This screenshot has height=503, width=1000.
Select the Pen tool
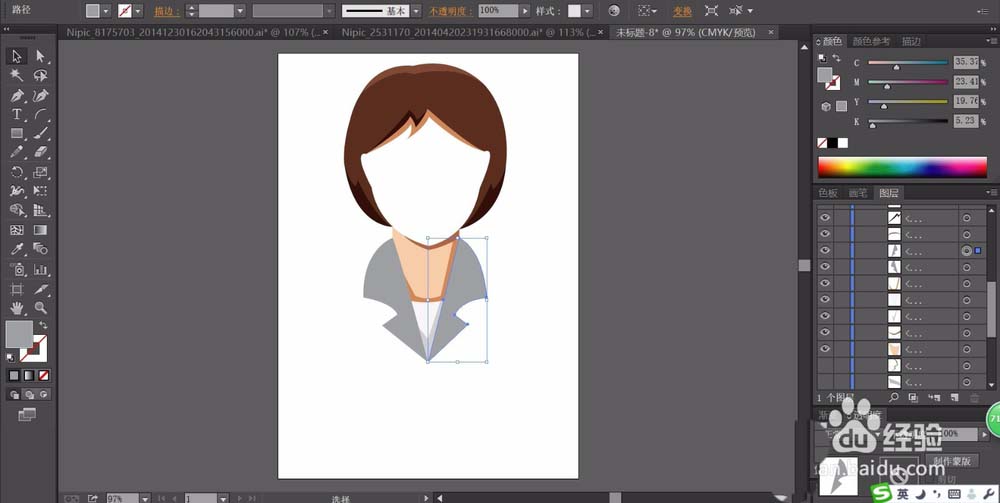pyautogui.click(x=17, y=95)
